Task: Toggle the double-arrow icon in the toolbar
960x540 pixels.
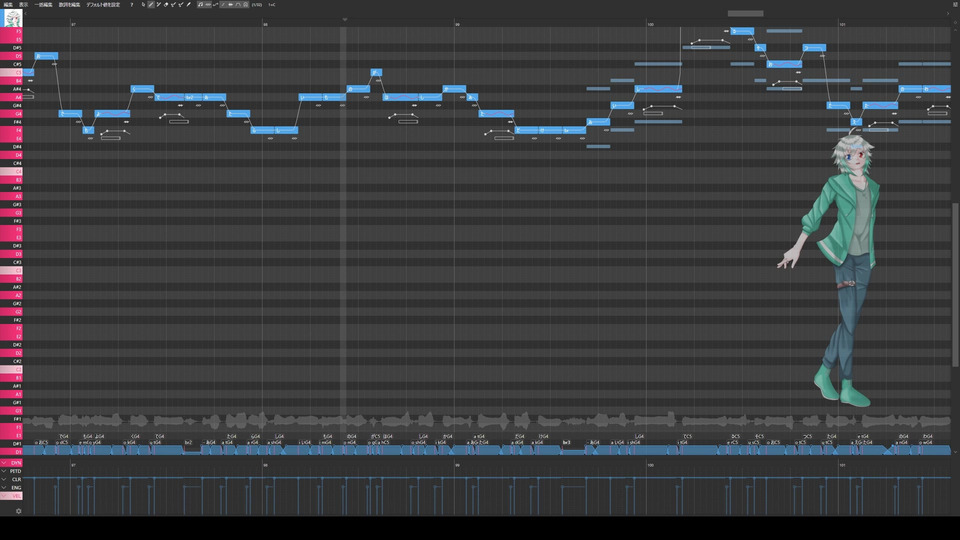Action: (230, 4)
